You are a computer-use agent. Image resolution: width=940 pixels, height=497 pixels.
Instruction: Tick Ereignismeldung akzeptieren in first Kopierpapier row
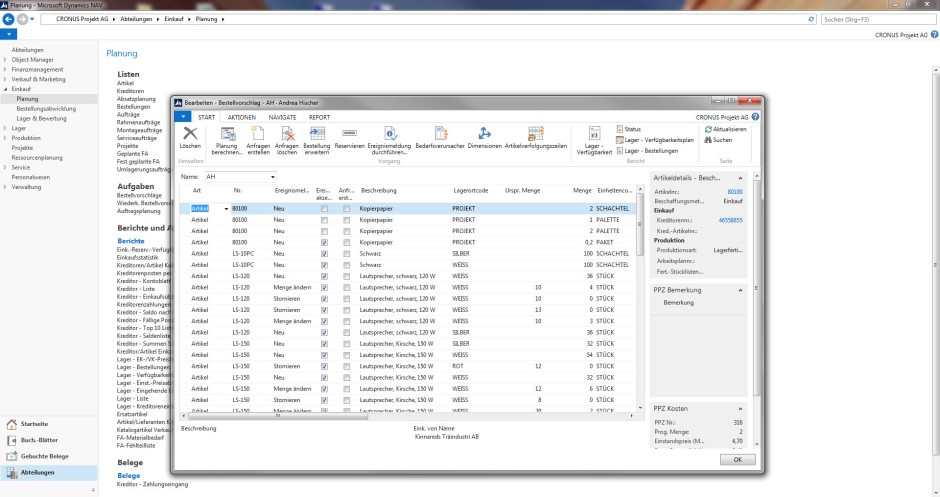click(322, 207)
